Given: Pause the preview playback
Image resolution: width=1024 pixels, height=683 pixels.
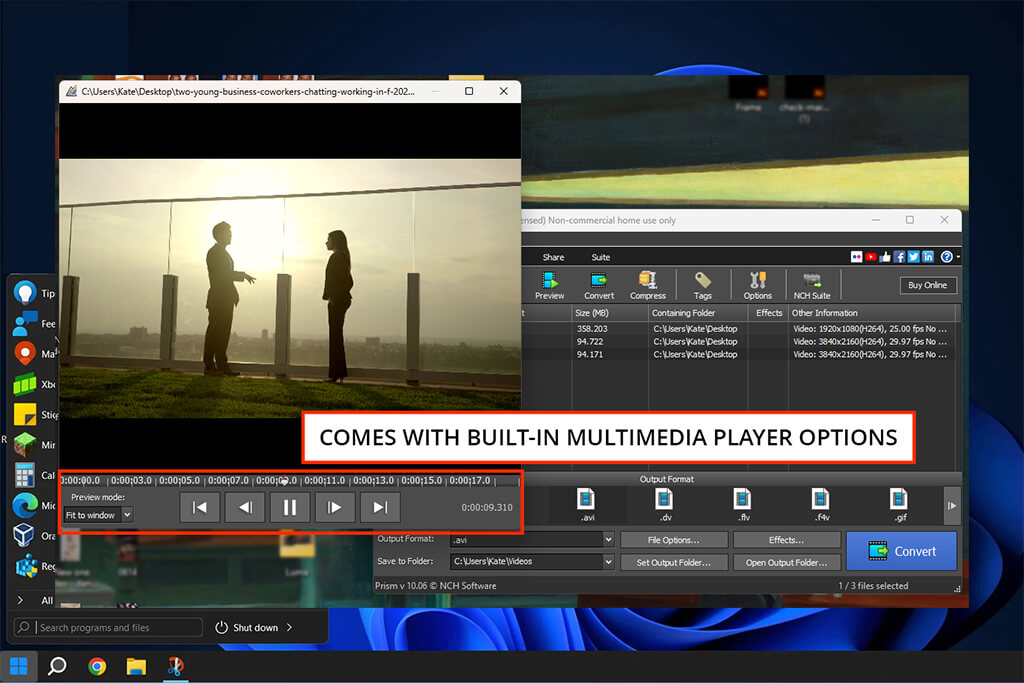Looking at the screenshot, I should click(289, 507).
